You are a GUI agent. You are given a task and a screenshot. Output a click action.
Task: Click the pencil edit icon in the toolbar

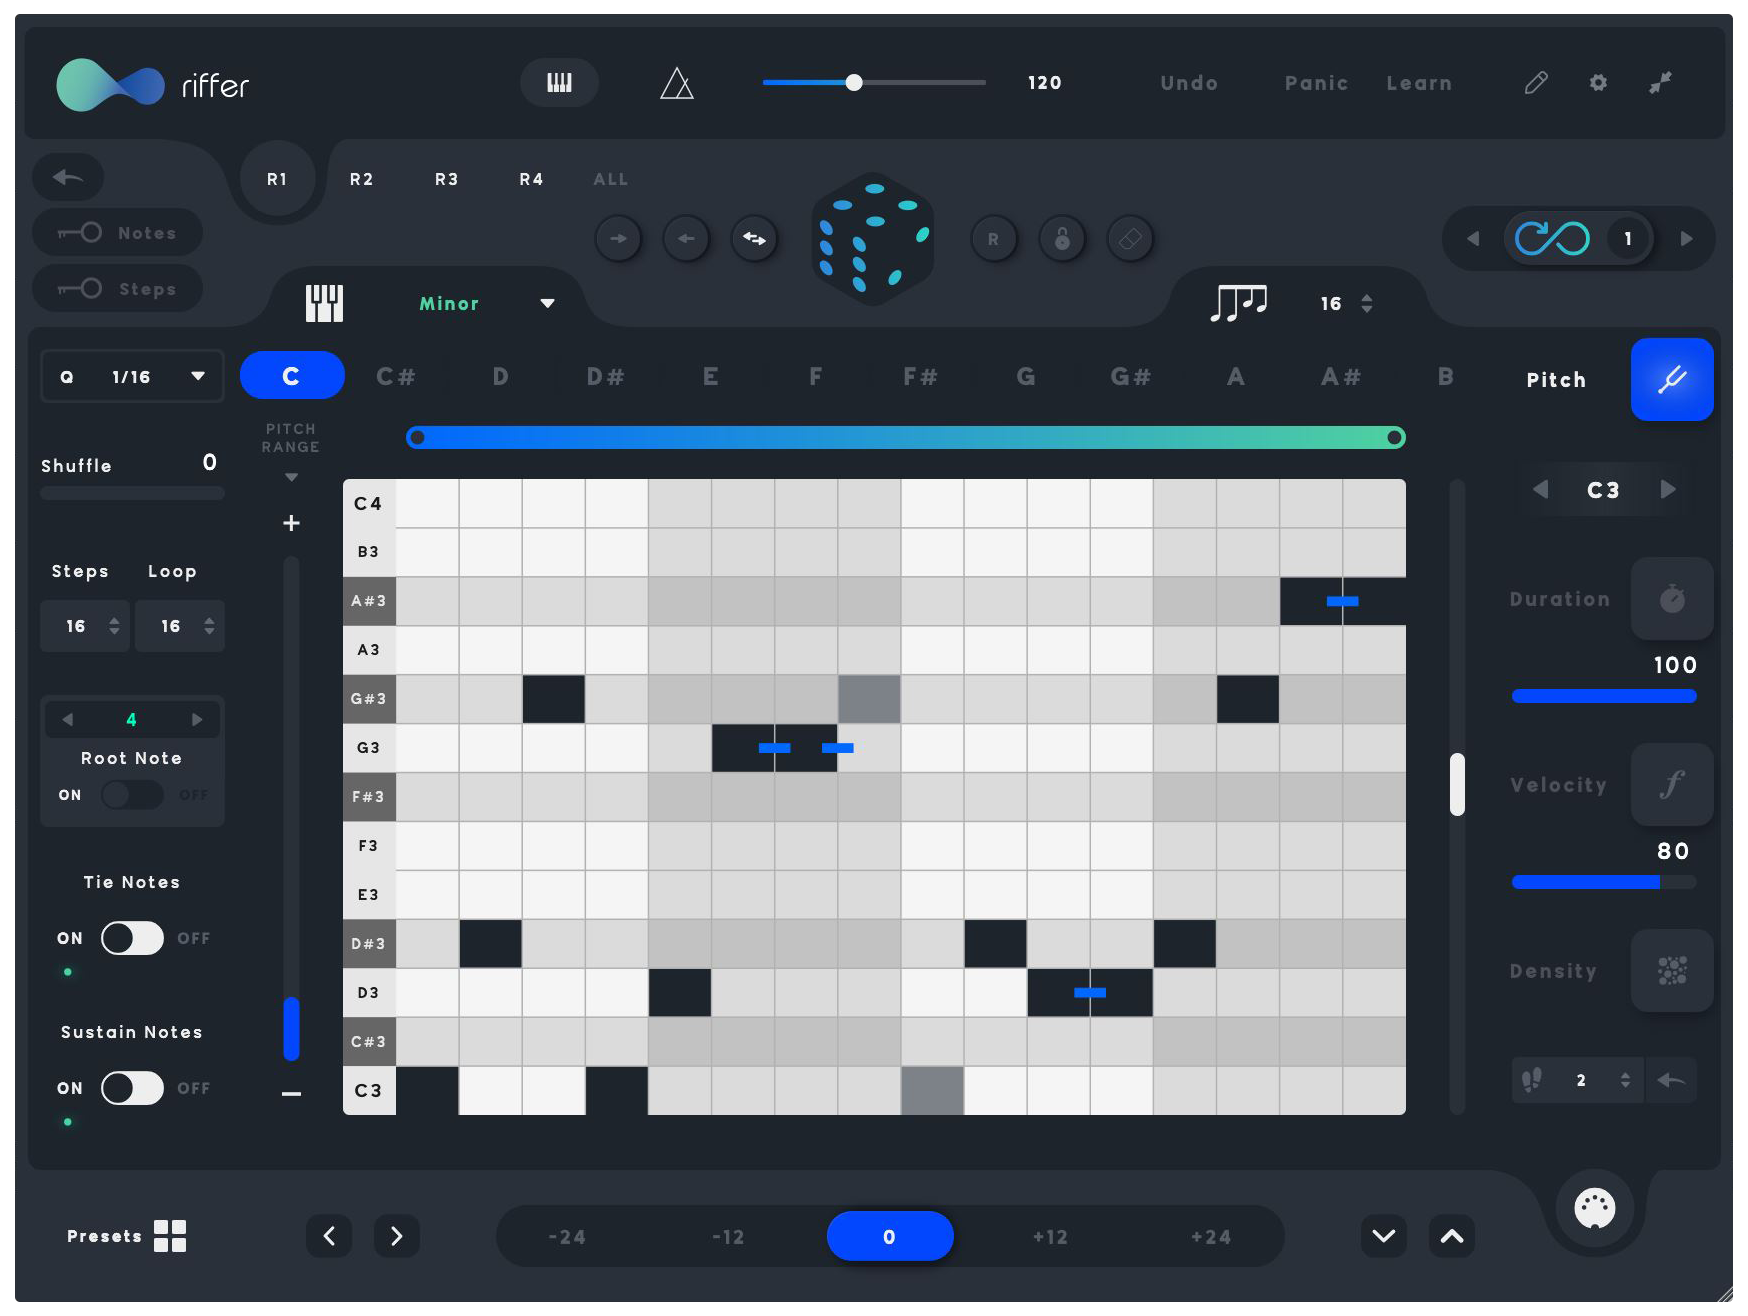(1536, 83)
